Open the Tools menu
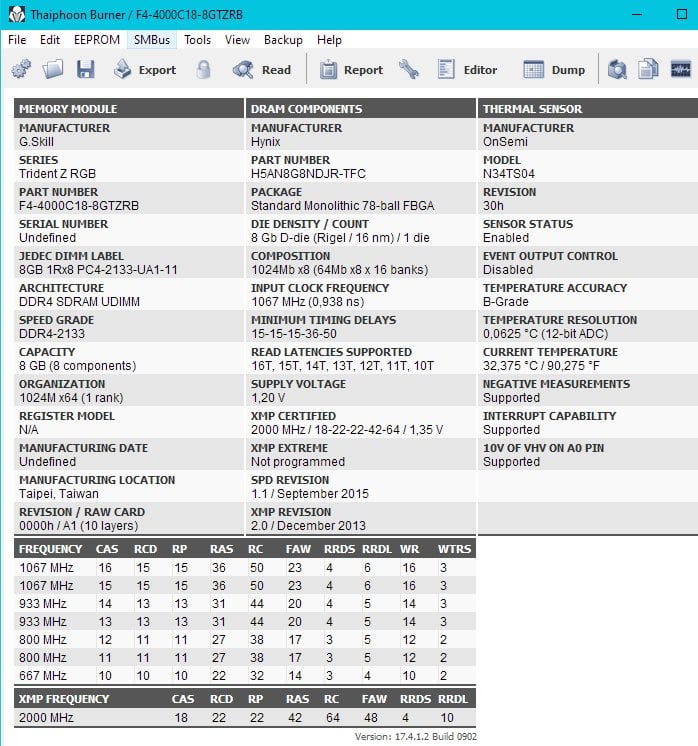698x746 pixels. click(x=197, y=40)
